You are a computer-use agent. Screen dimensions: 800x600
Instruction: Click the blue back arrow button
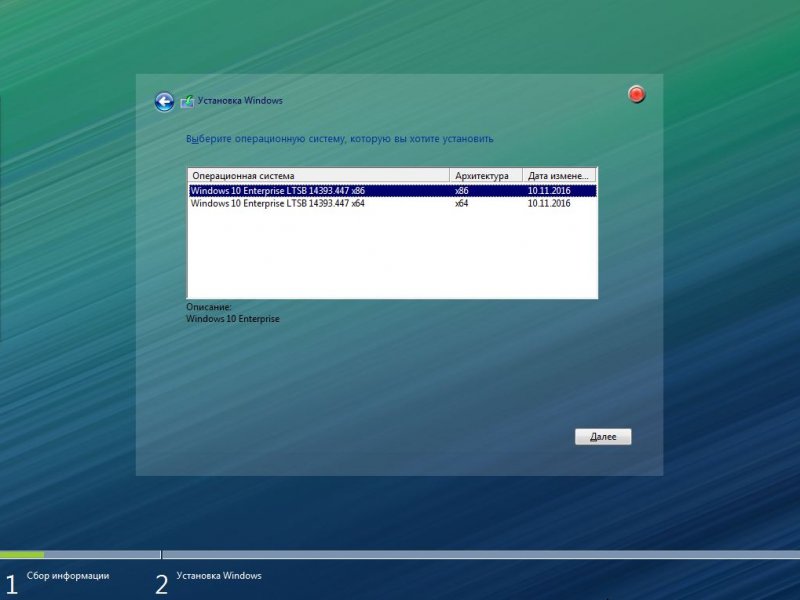click(164, 101)
